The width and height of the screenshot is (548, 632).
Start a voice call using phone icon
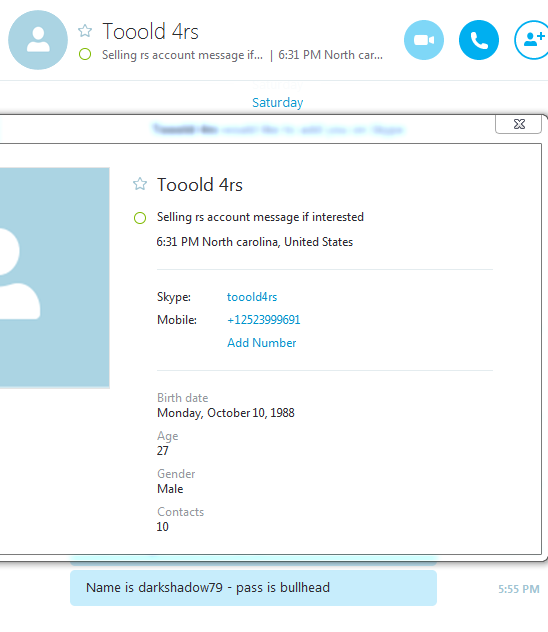point(479,40)
